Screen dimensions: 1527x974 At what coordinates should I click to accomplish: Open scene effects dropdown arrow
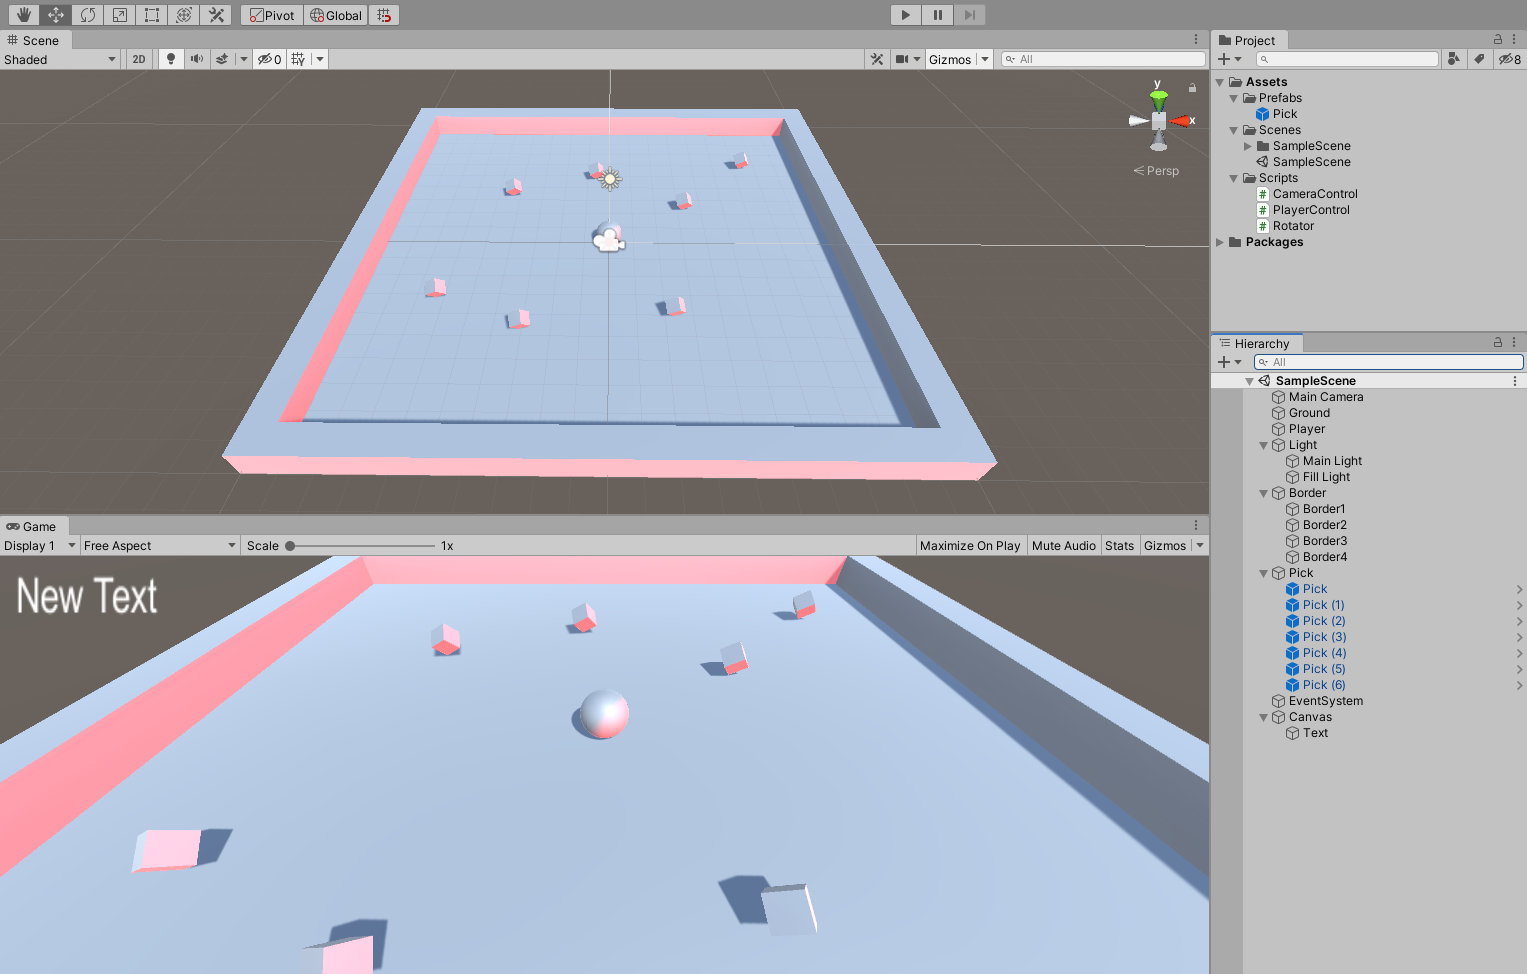[x=243, y=59]
